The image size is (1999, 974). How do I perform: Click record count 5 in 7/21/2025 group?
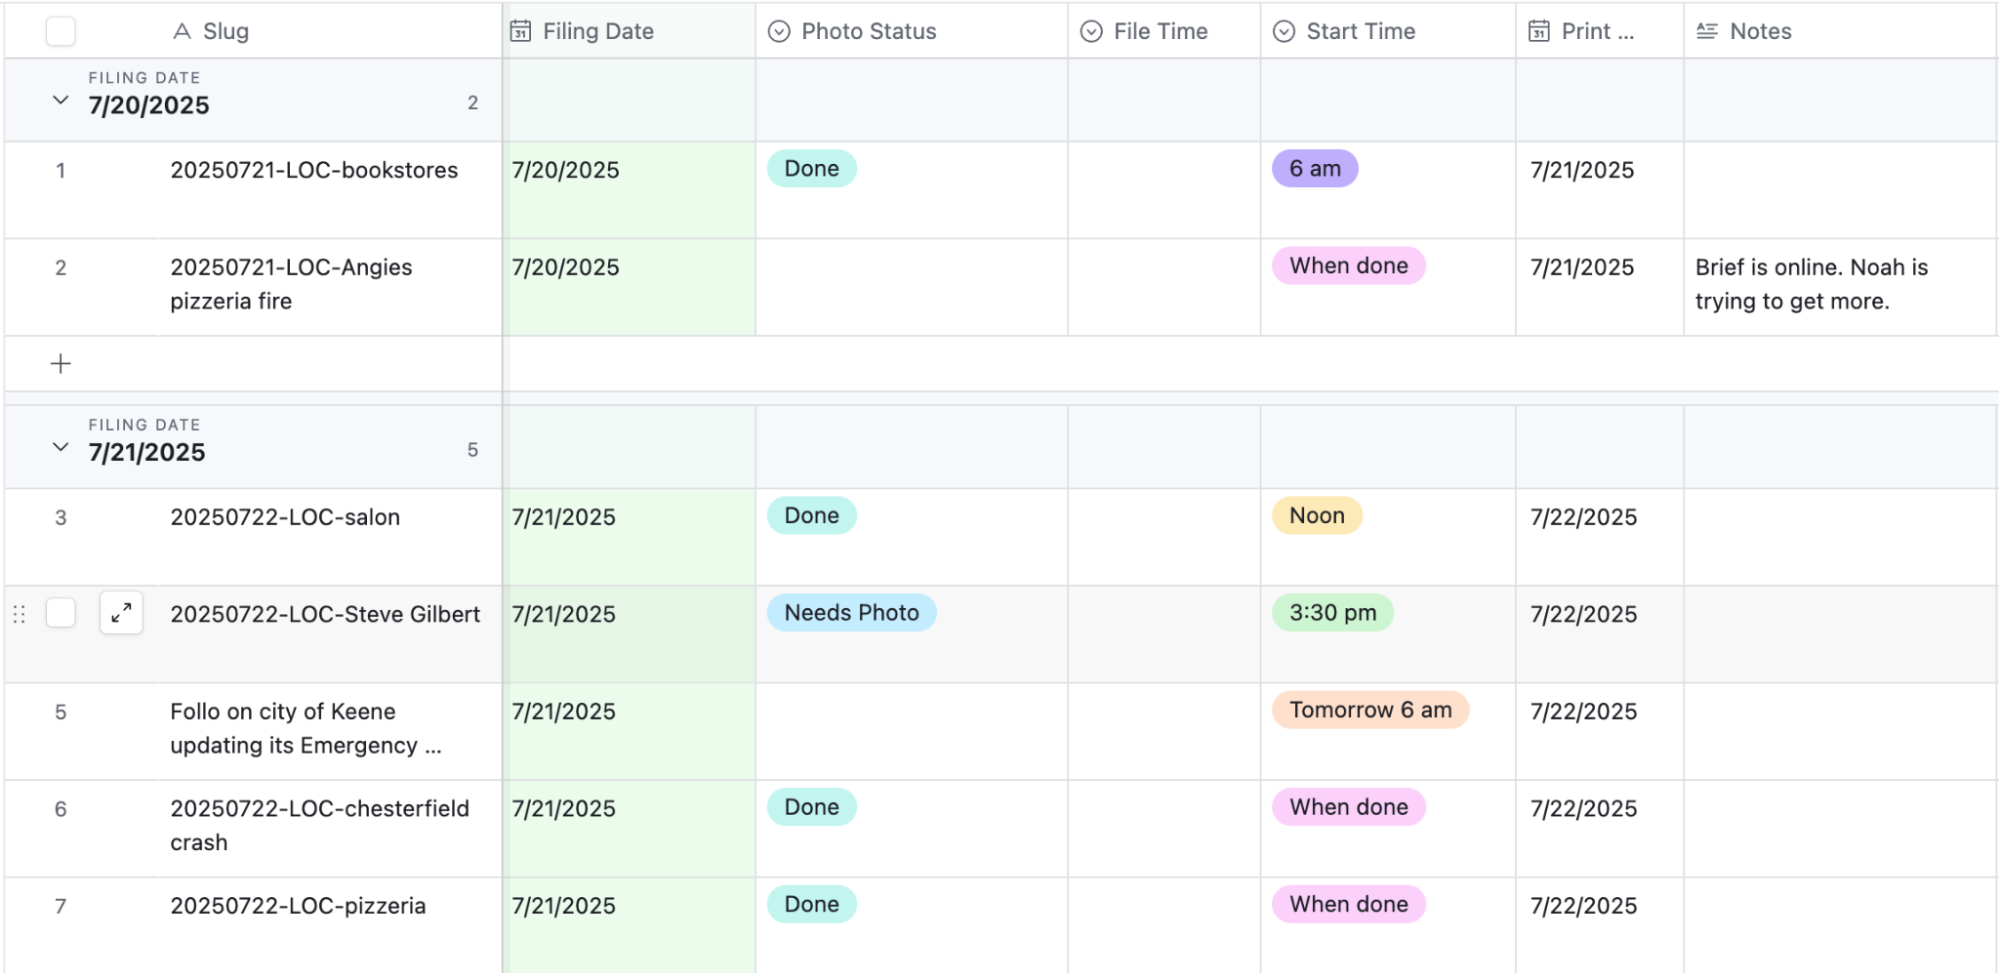[x=473, y=450]
